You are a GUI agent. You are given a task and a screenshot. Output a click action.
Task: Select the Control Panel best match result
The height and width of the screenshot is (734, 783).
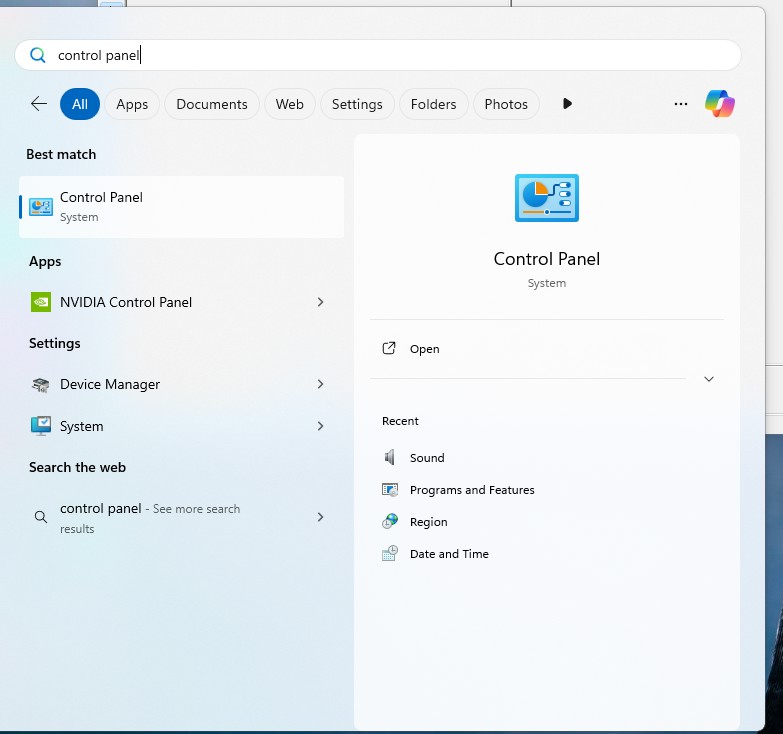(x=181, y=207)
